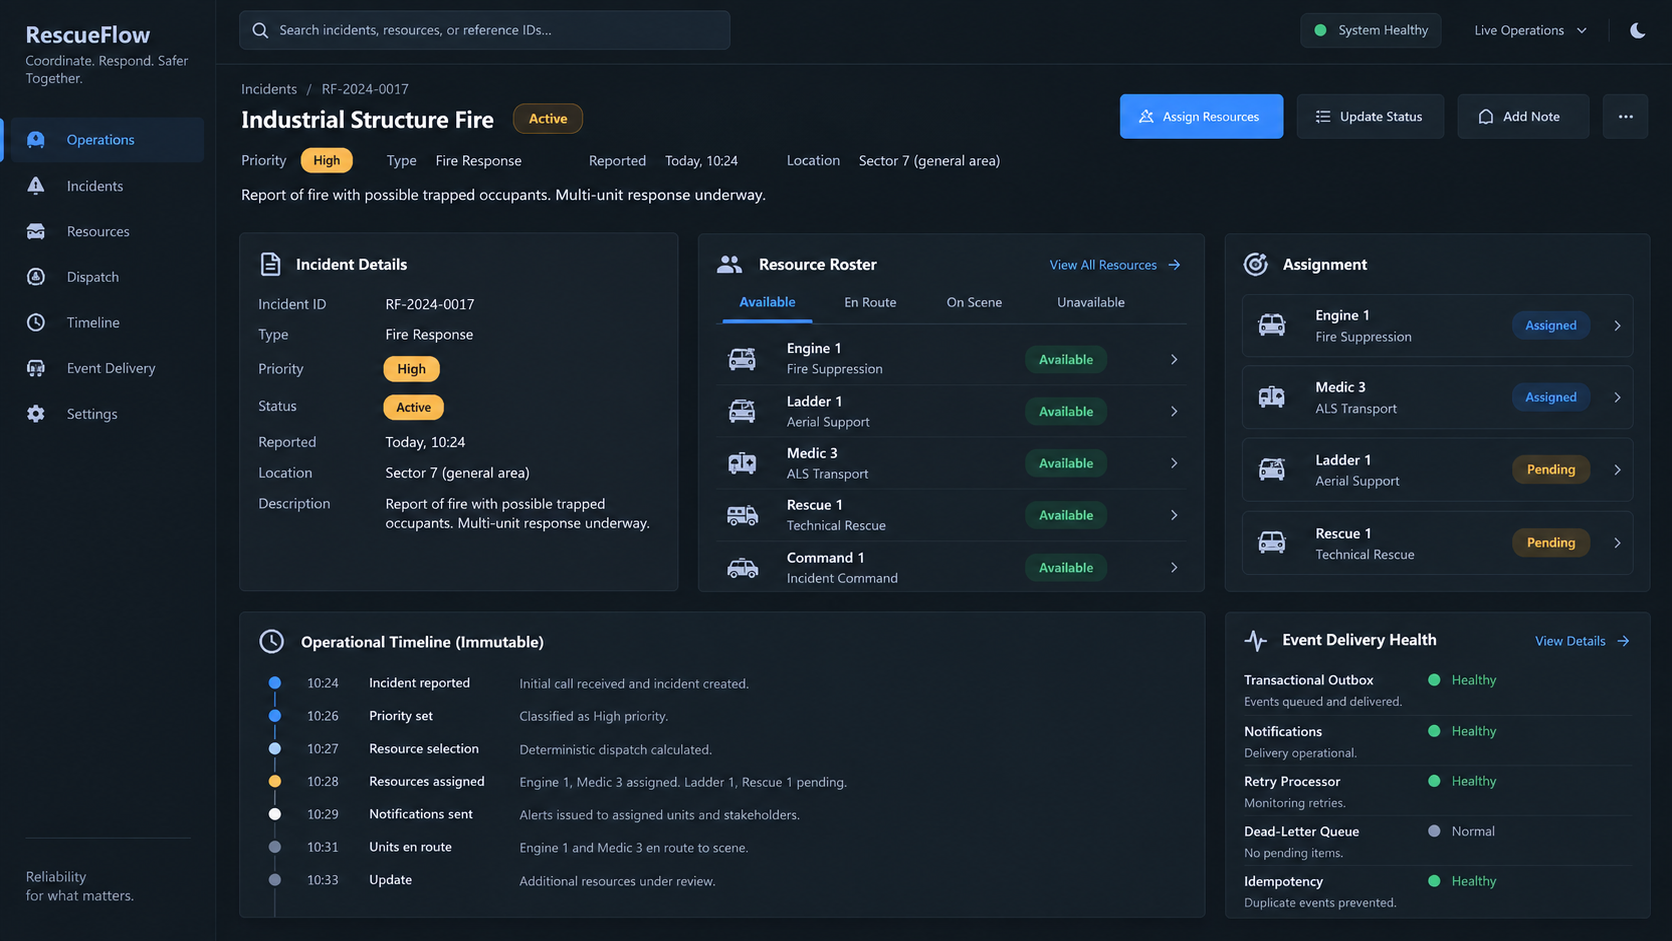The height and width of the screenshot is (941, 1672).
Task: Expand Medic 3 roster row chevron
Action: coord(1174,463)
